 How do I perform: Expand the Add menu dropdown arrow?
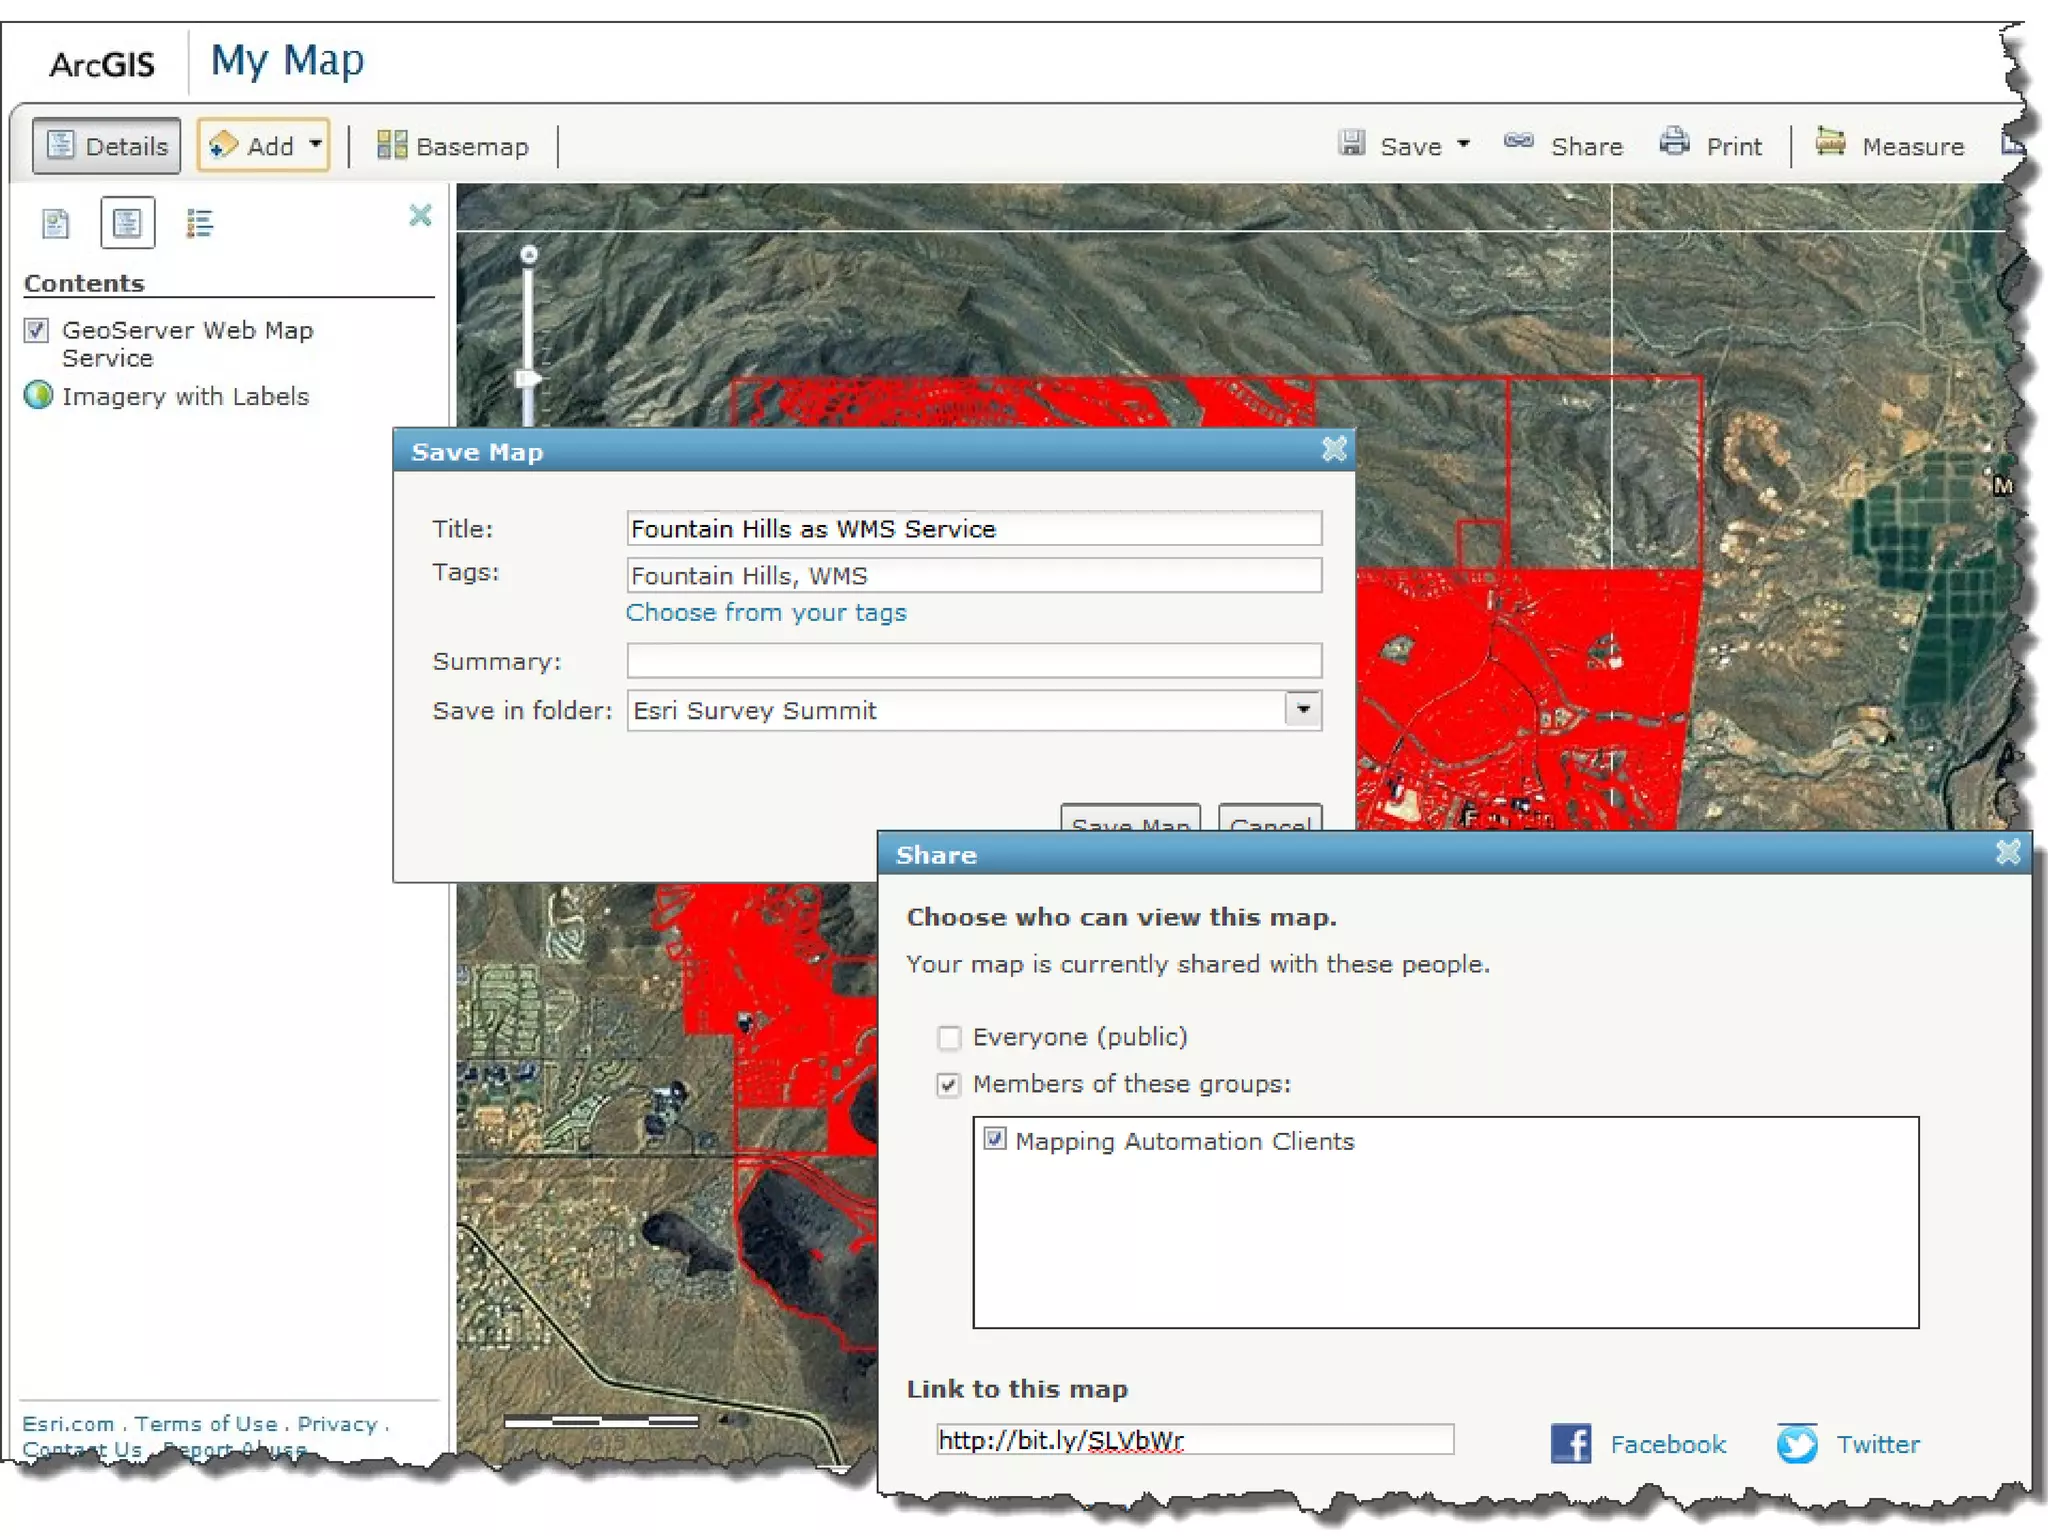[x=315, y=144]
